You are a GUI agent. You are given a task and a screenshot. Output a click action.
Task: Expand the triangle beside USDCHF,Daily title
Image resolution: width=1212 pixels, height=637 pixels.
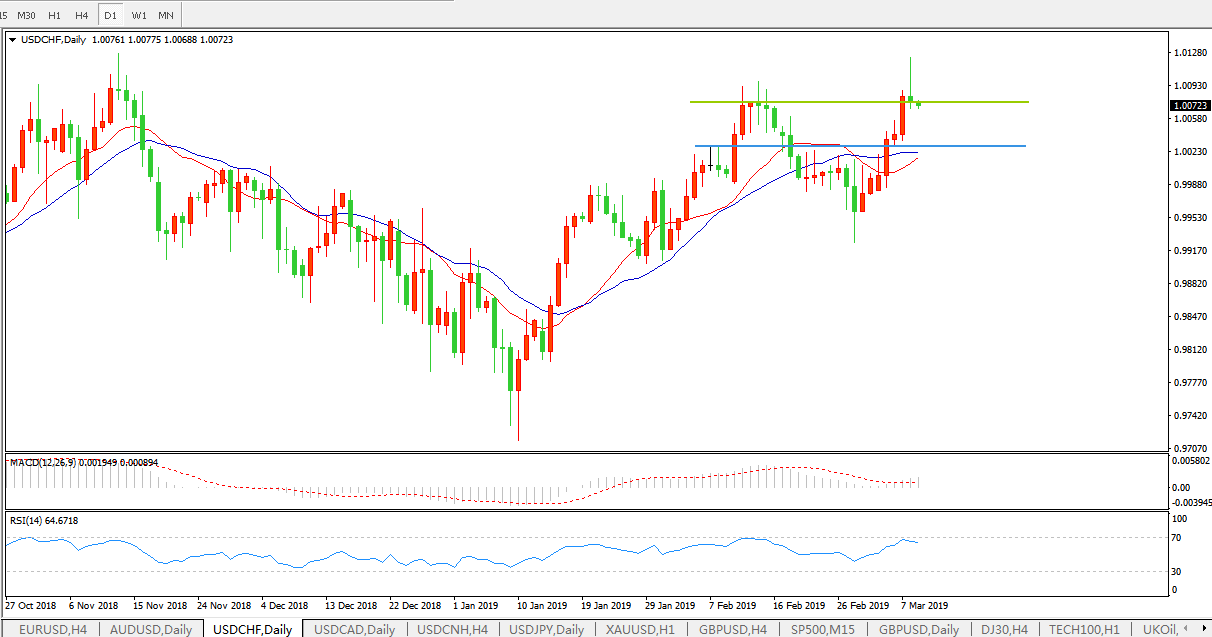coord(13,40)
